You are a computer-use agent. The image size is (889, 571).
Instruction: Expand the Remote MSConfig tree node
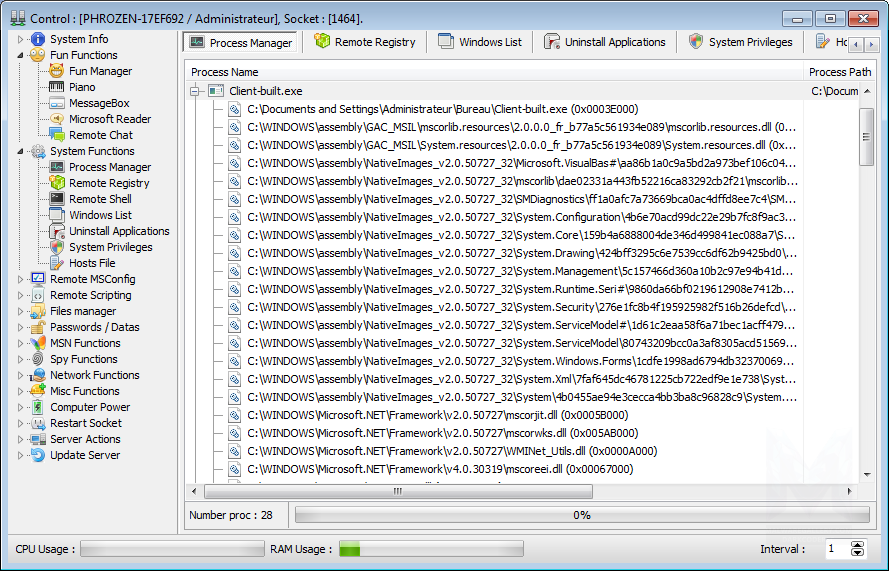coord(20,279)
